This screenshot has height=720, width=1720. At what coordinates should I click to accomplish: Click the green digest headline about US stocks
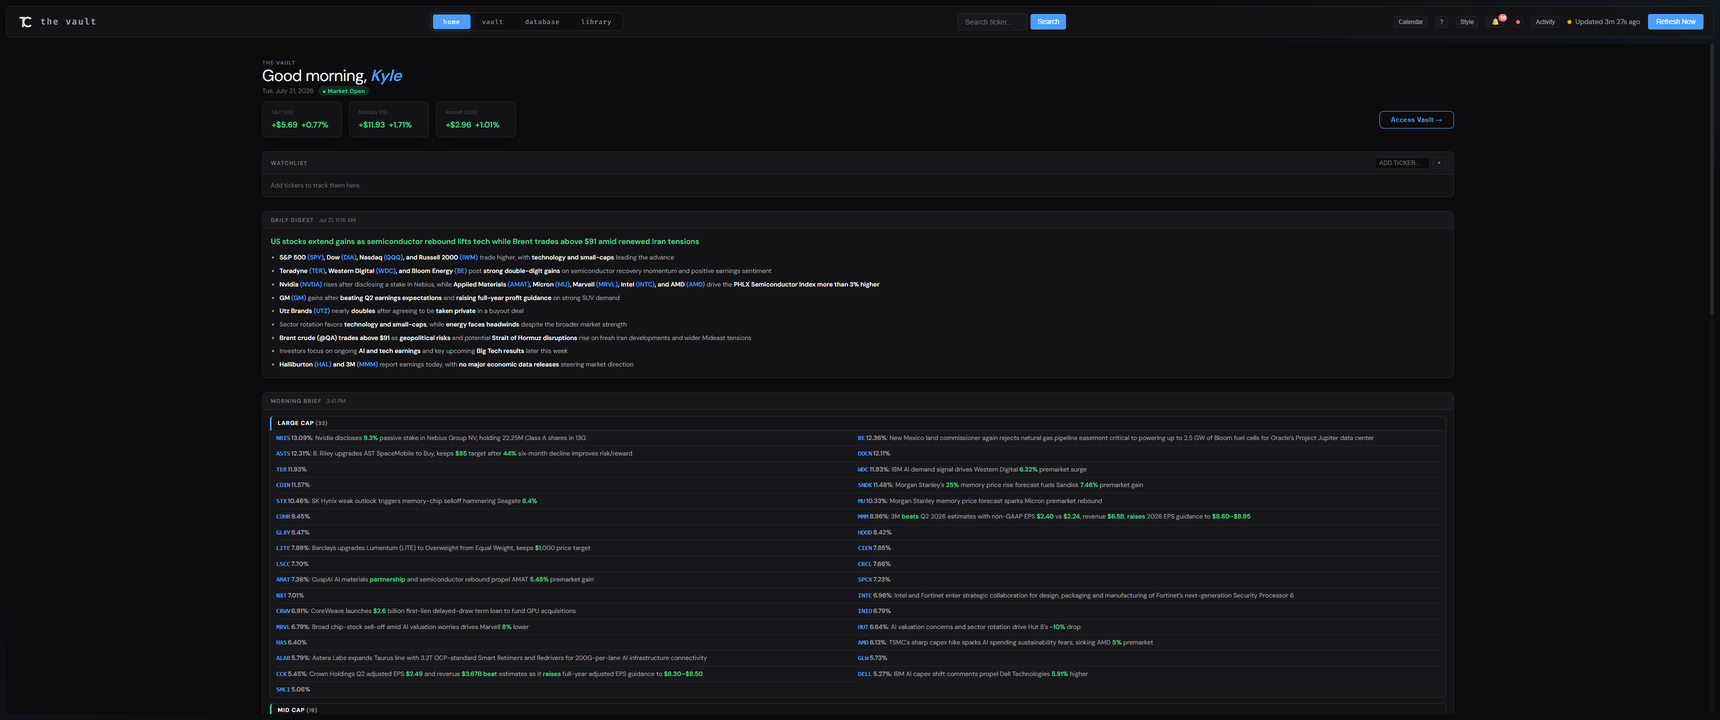pos(485,242)
